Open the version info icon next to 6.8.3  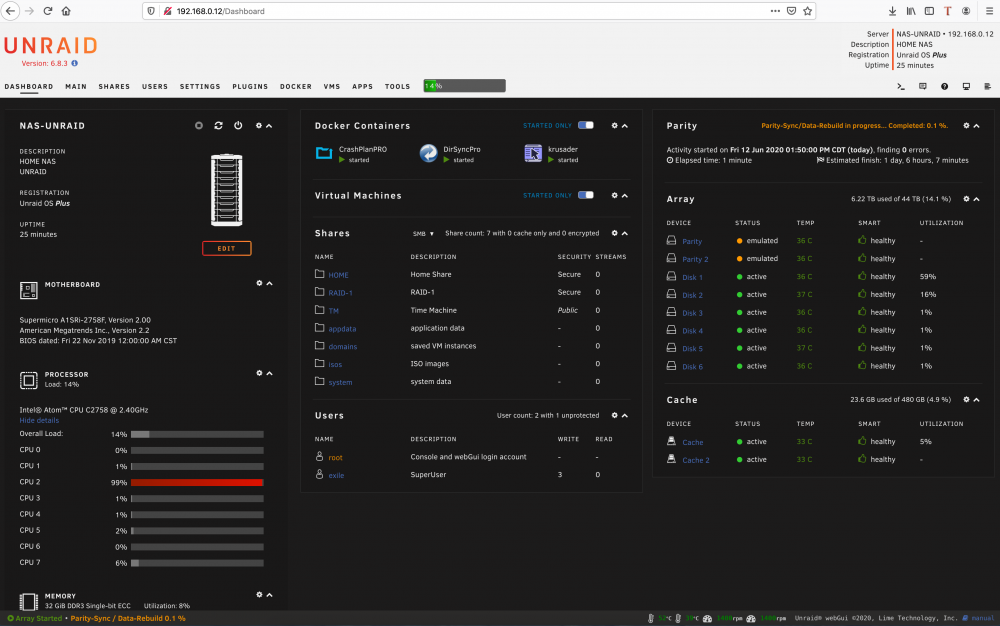75,63
